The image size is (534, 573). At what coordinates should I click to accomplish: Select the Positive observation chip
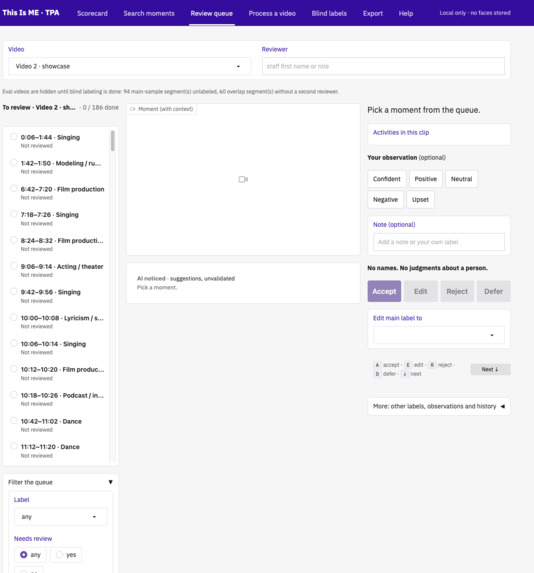coord(426,179)
